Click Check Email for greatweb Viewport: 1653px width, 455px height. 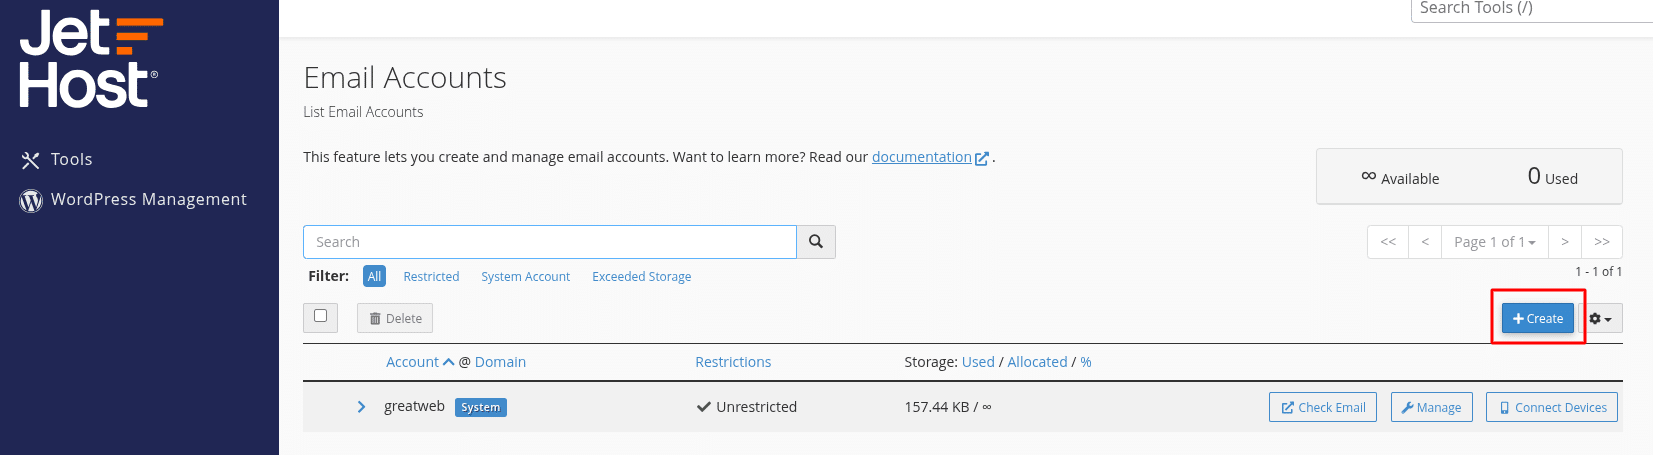[1323, 407]
